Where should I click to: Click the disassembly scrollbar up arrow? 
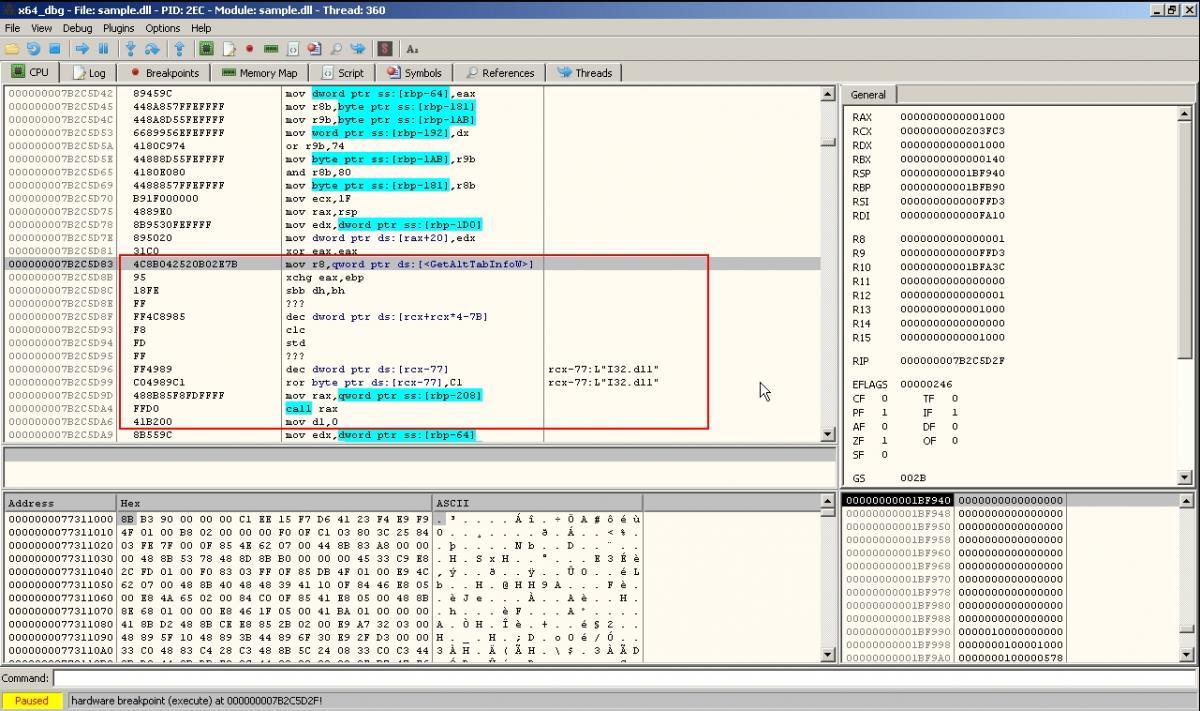click(x=828, y=94)
